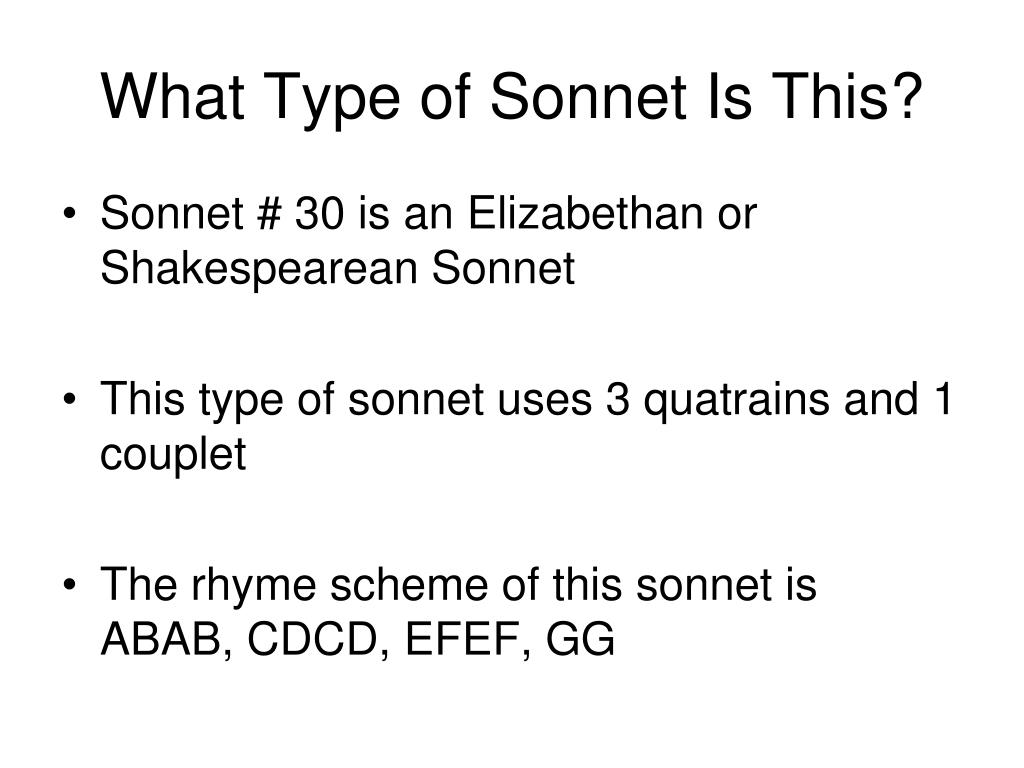Click the word 'What' in the title

[x=173, y=97]
